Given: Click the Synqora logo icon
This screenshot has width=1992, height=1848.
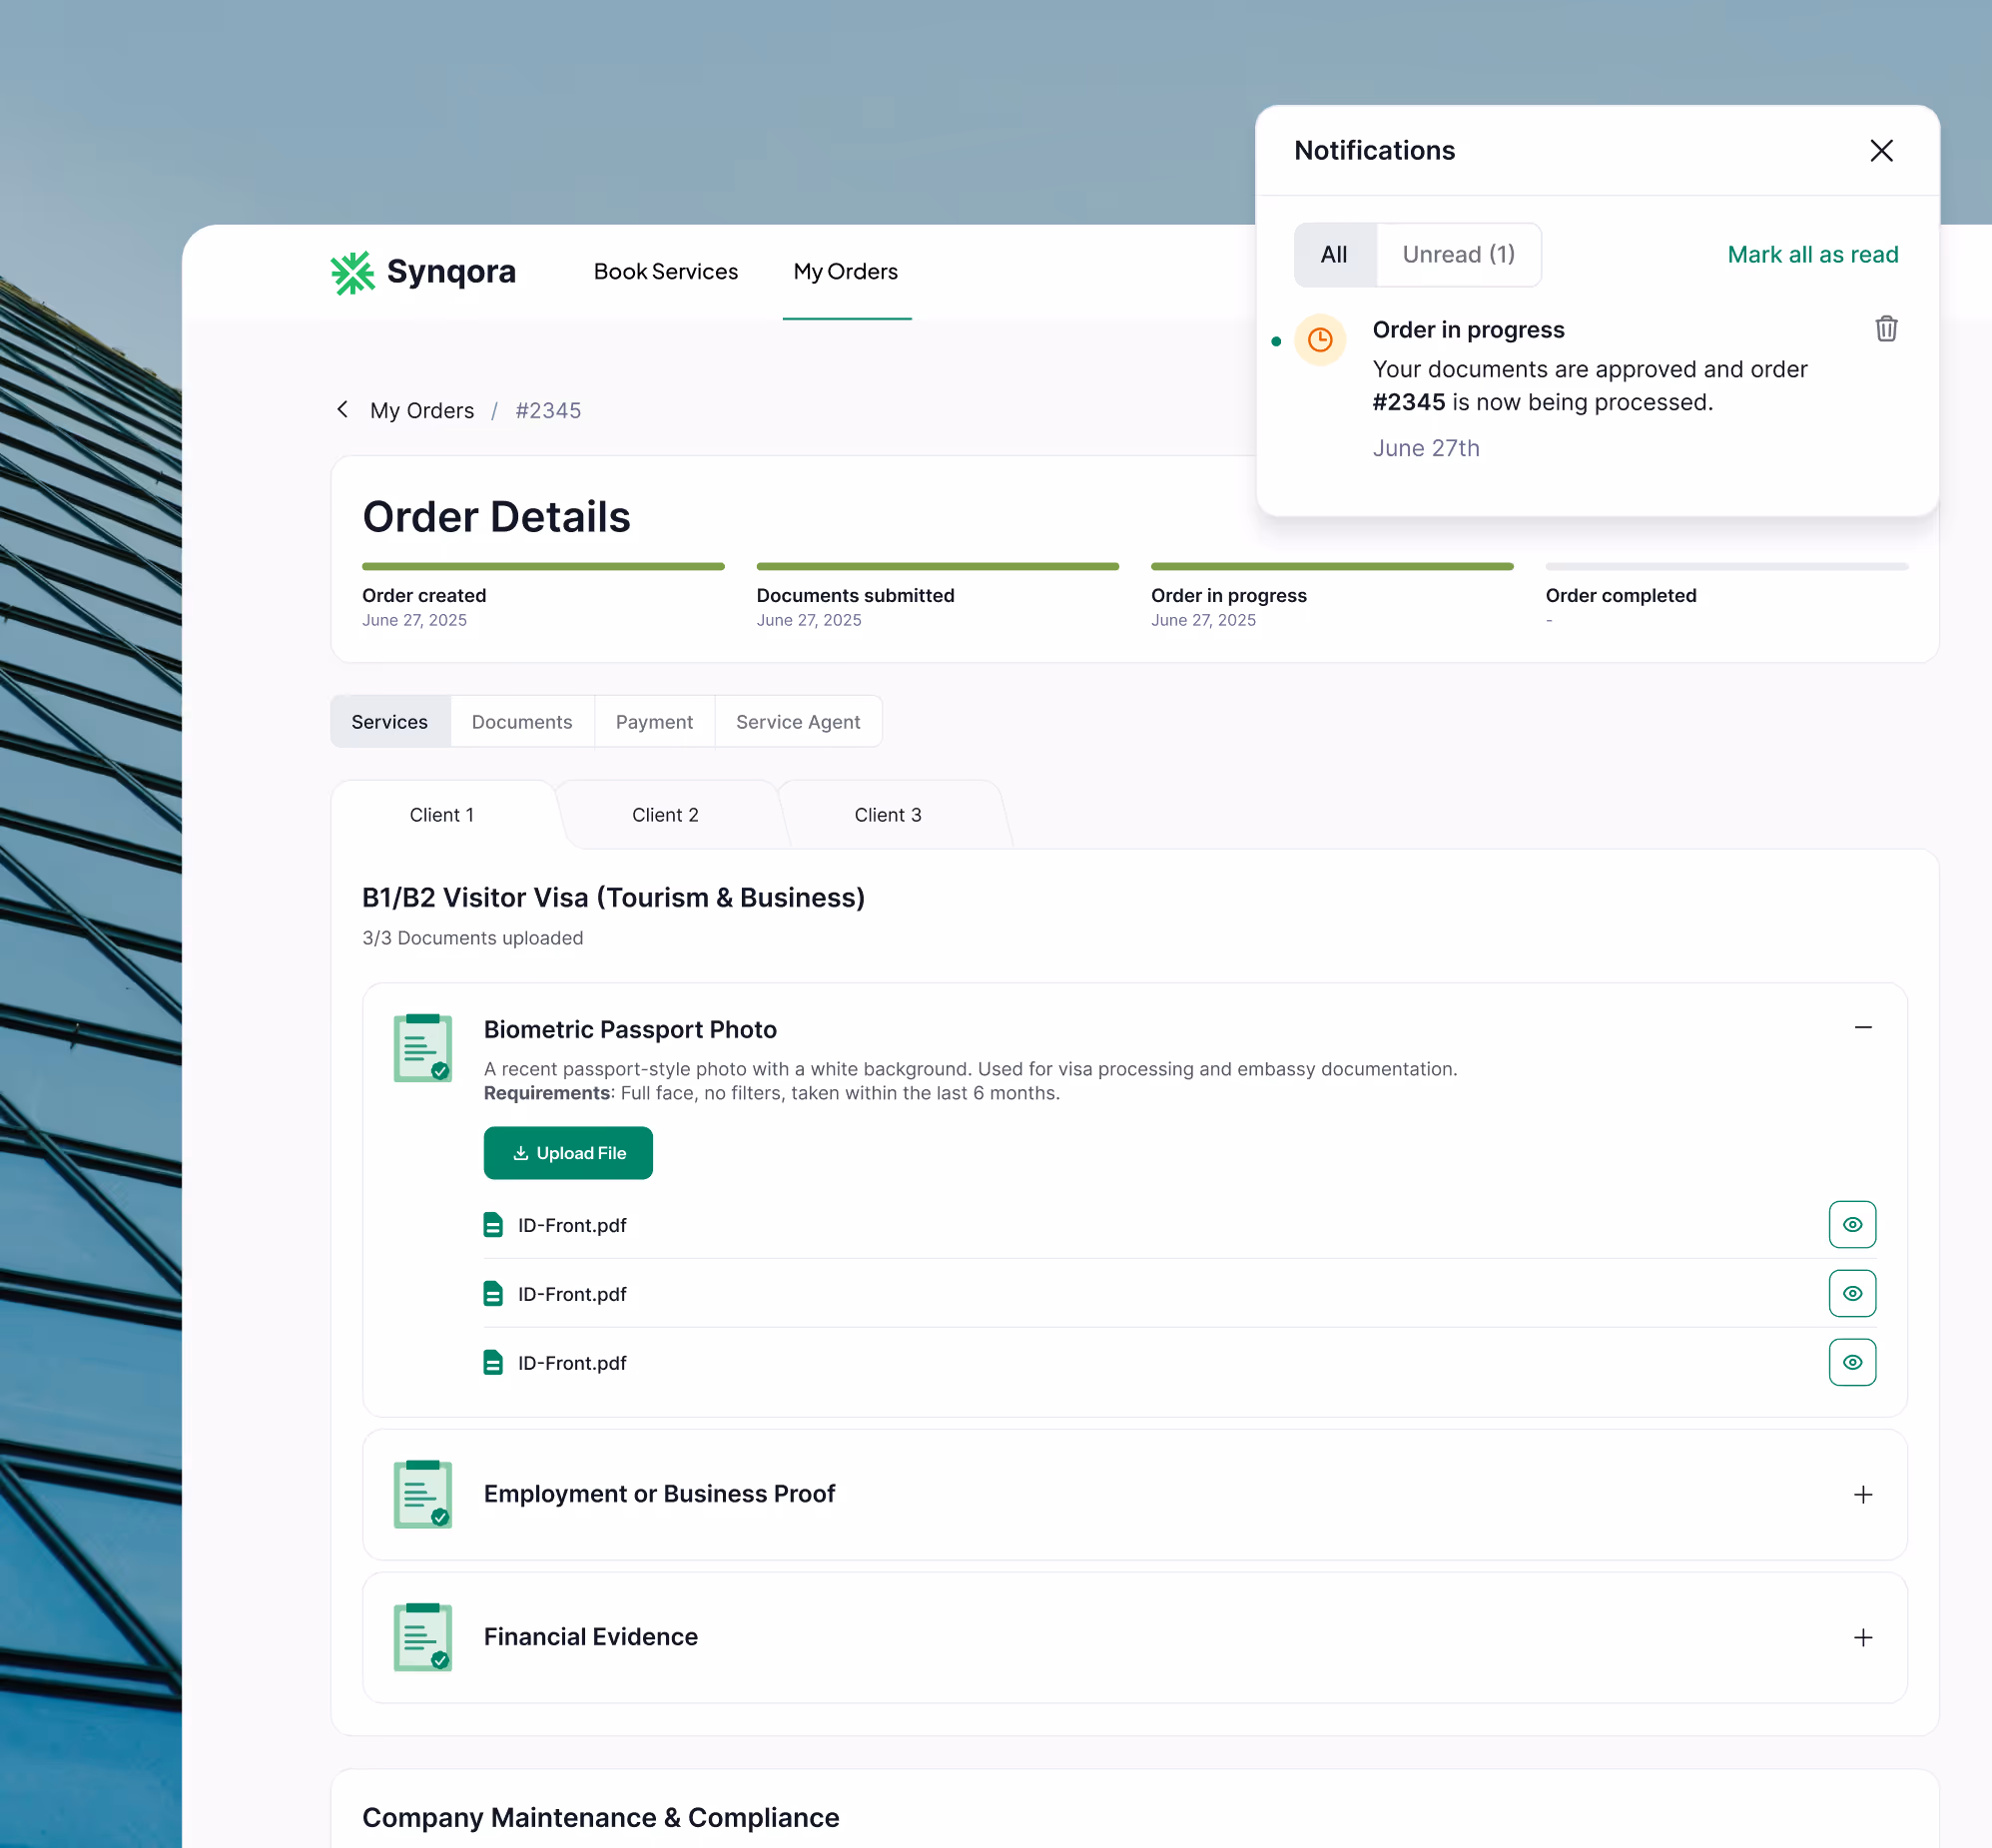Looking at the screenshot, I should (352, 272).
